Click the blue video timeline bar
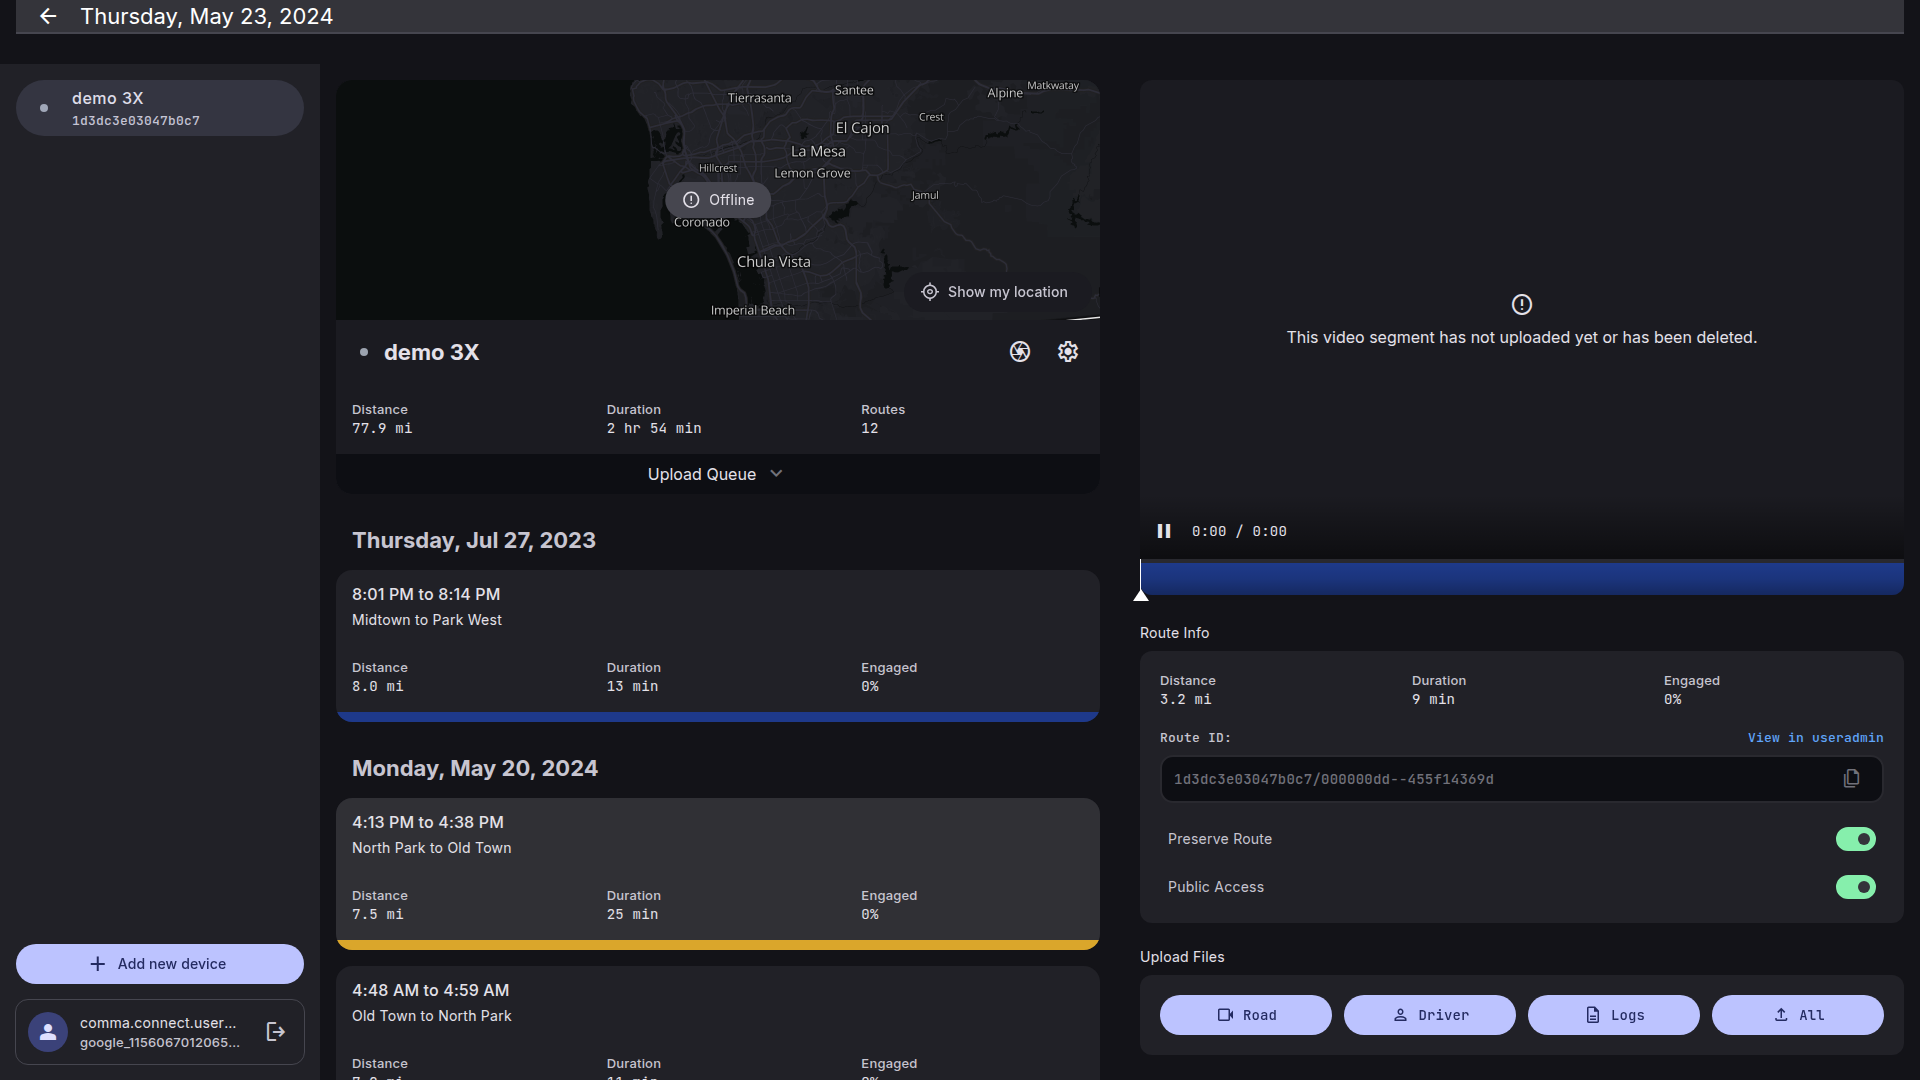The width and height of the screenshot is (1920, 1080). pos(1520,579)
